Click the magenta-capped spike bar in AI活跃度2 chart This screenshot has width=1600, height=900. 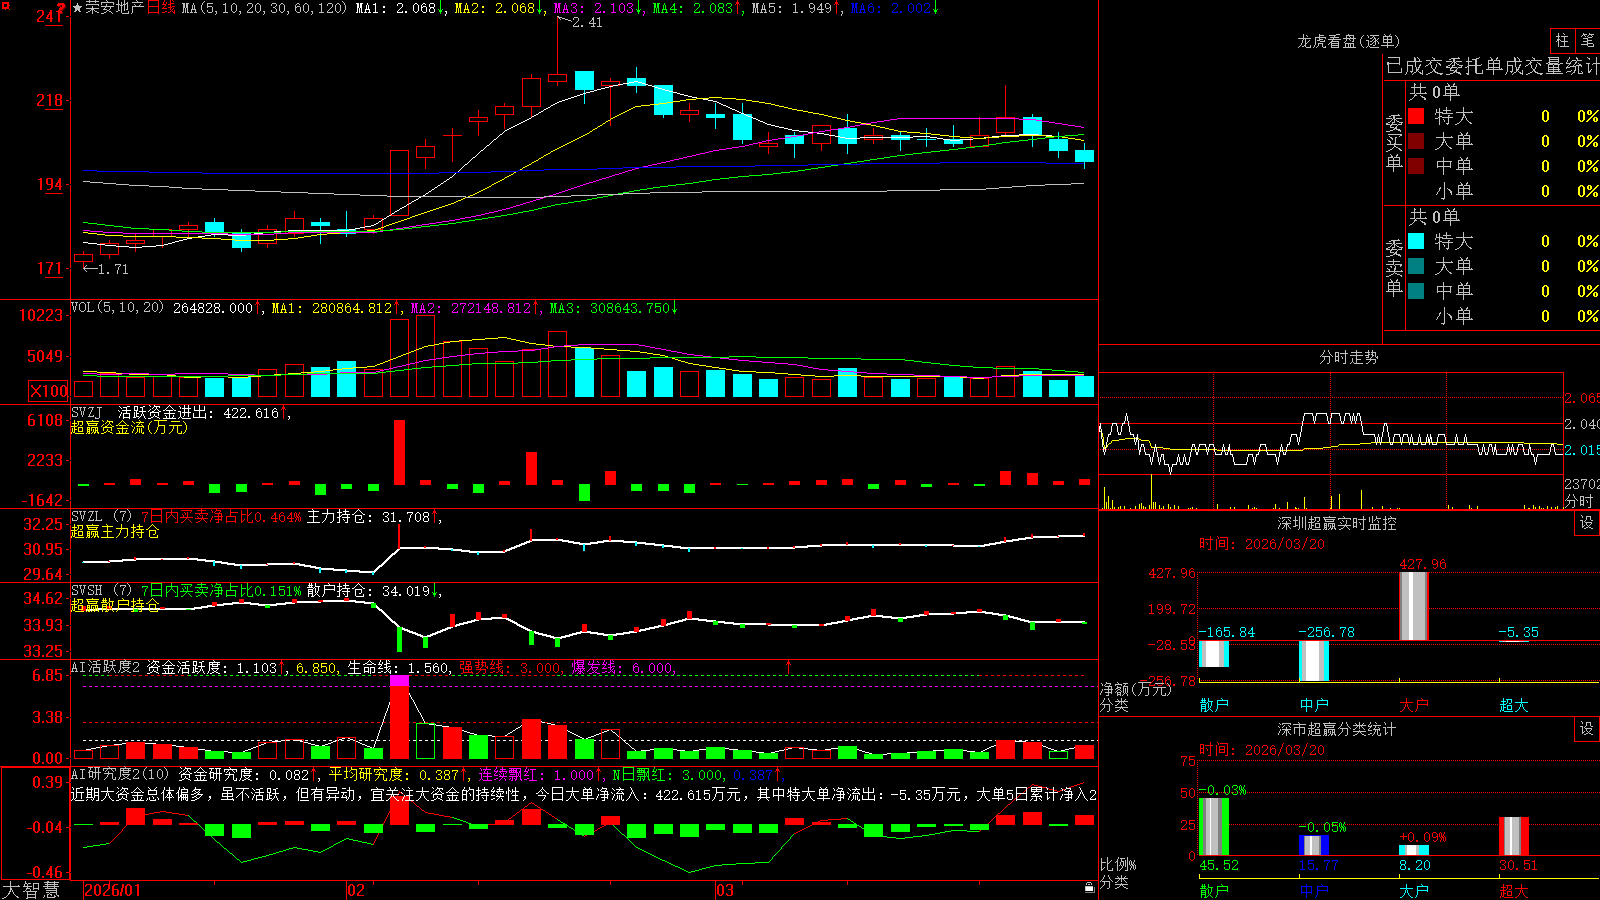tap(400, 717)
